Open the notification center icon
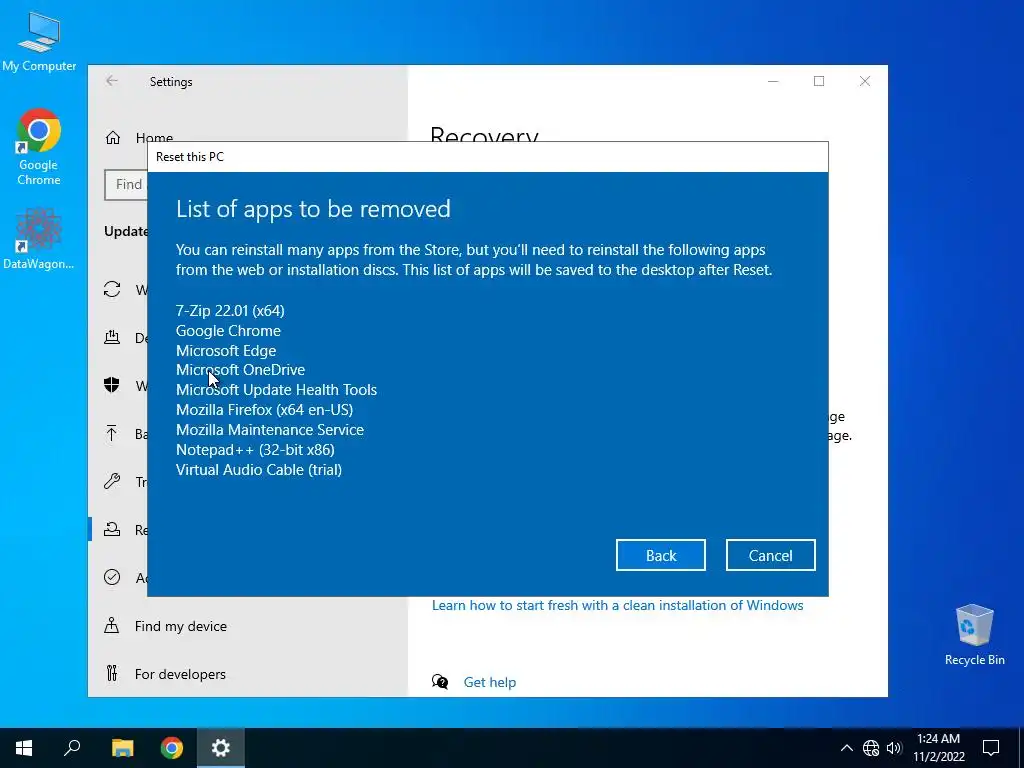Image resolution: width=1024 pixels, height=768 pixels. point(991,748)
